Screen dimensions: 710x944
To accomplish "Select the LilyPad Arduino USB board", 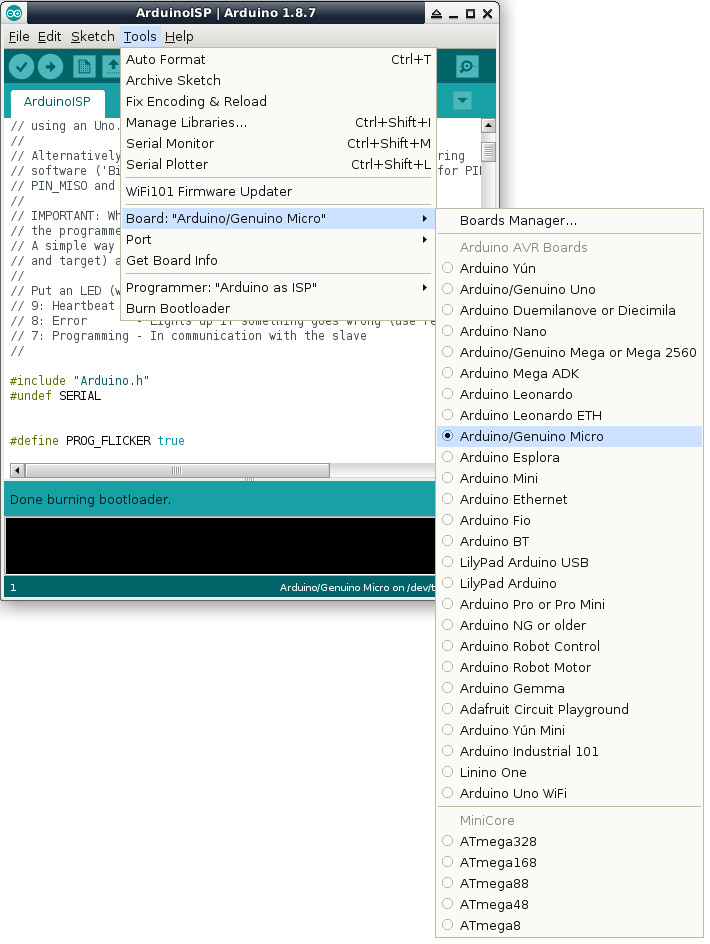I will coord(569,562).
